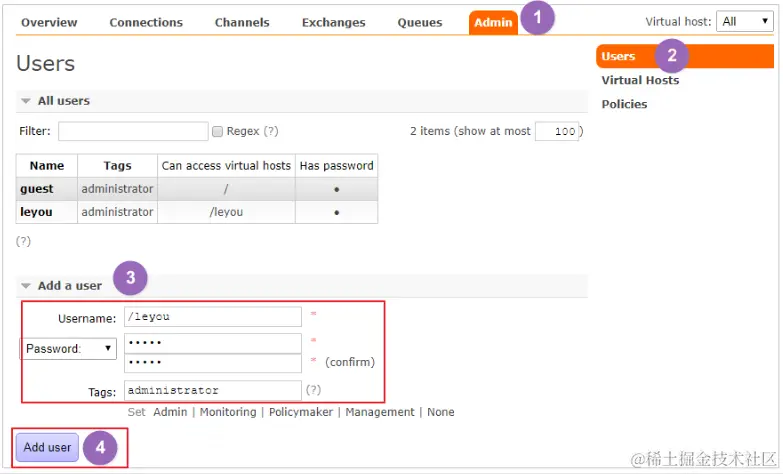This screenshot has height=474, width=783.
Task: Click the first password field
Action: point(213,343)
